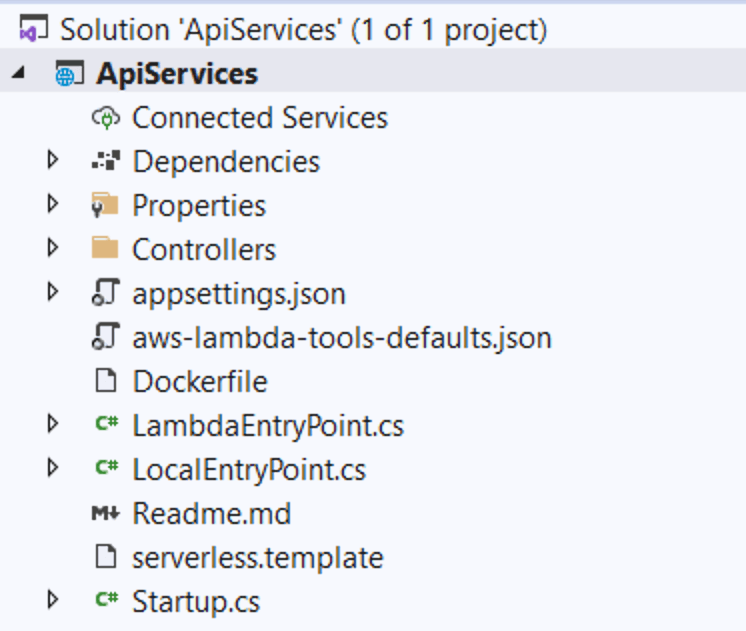Select the ApiServices project name
The width and height of the screenshot is (746, 631).
[177, 74]
